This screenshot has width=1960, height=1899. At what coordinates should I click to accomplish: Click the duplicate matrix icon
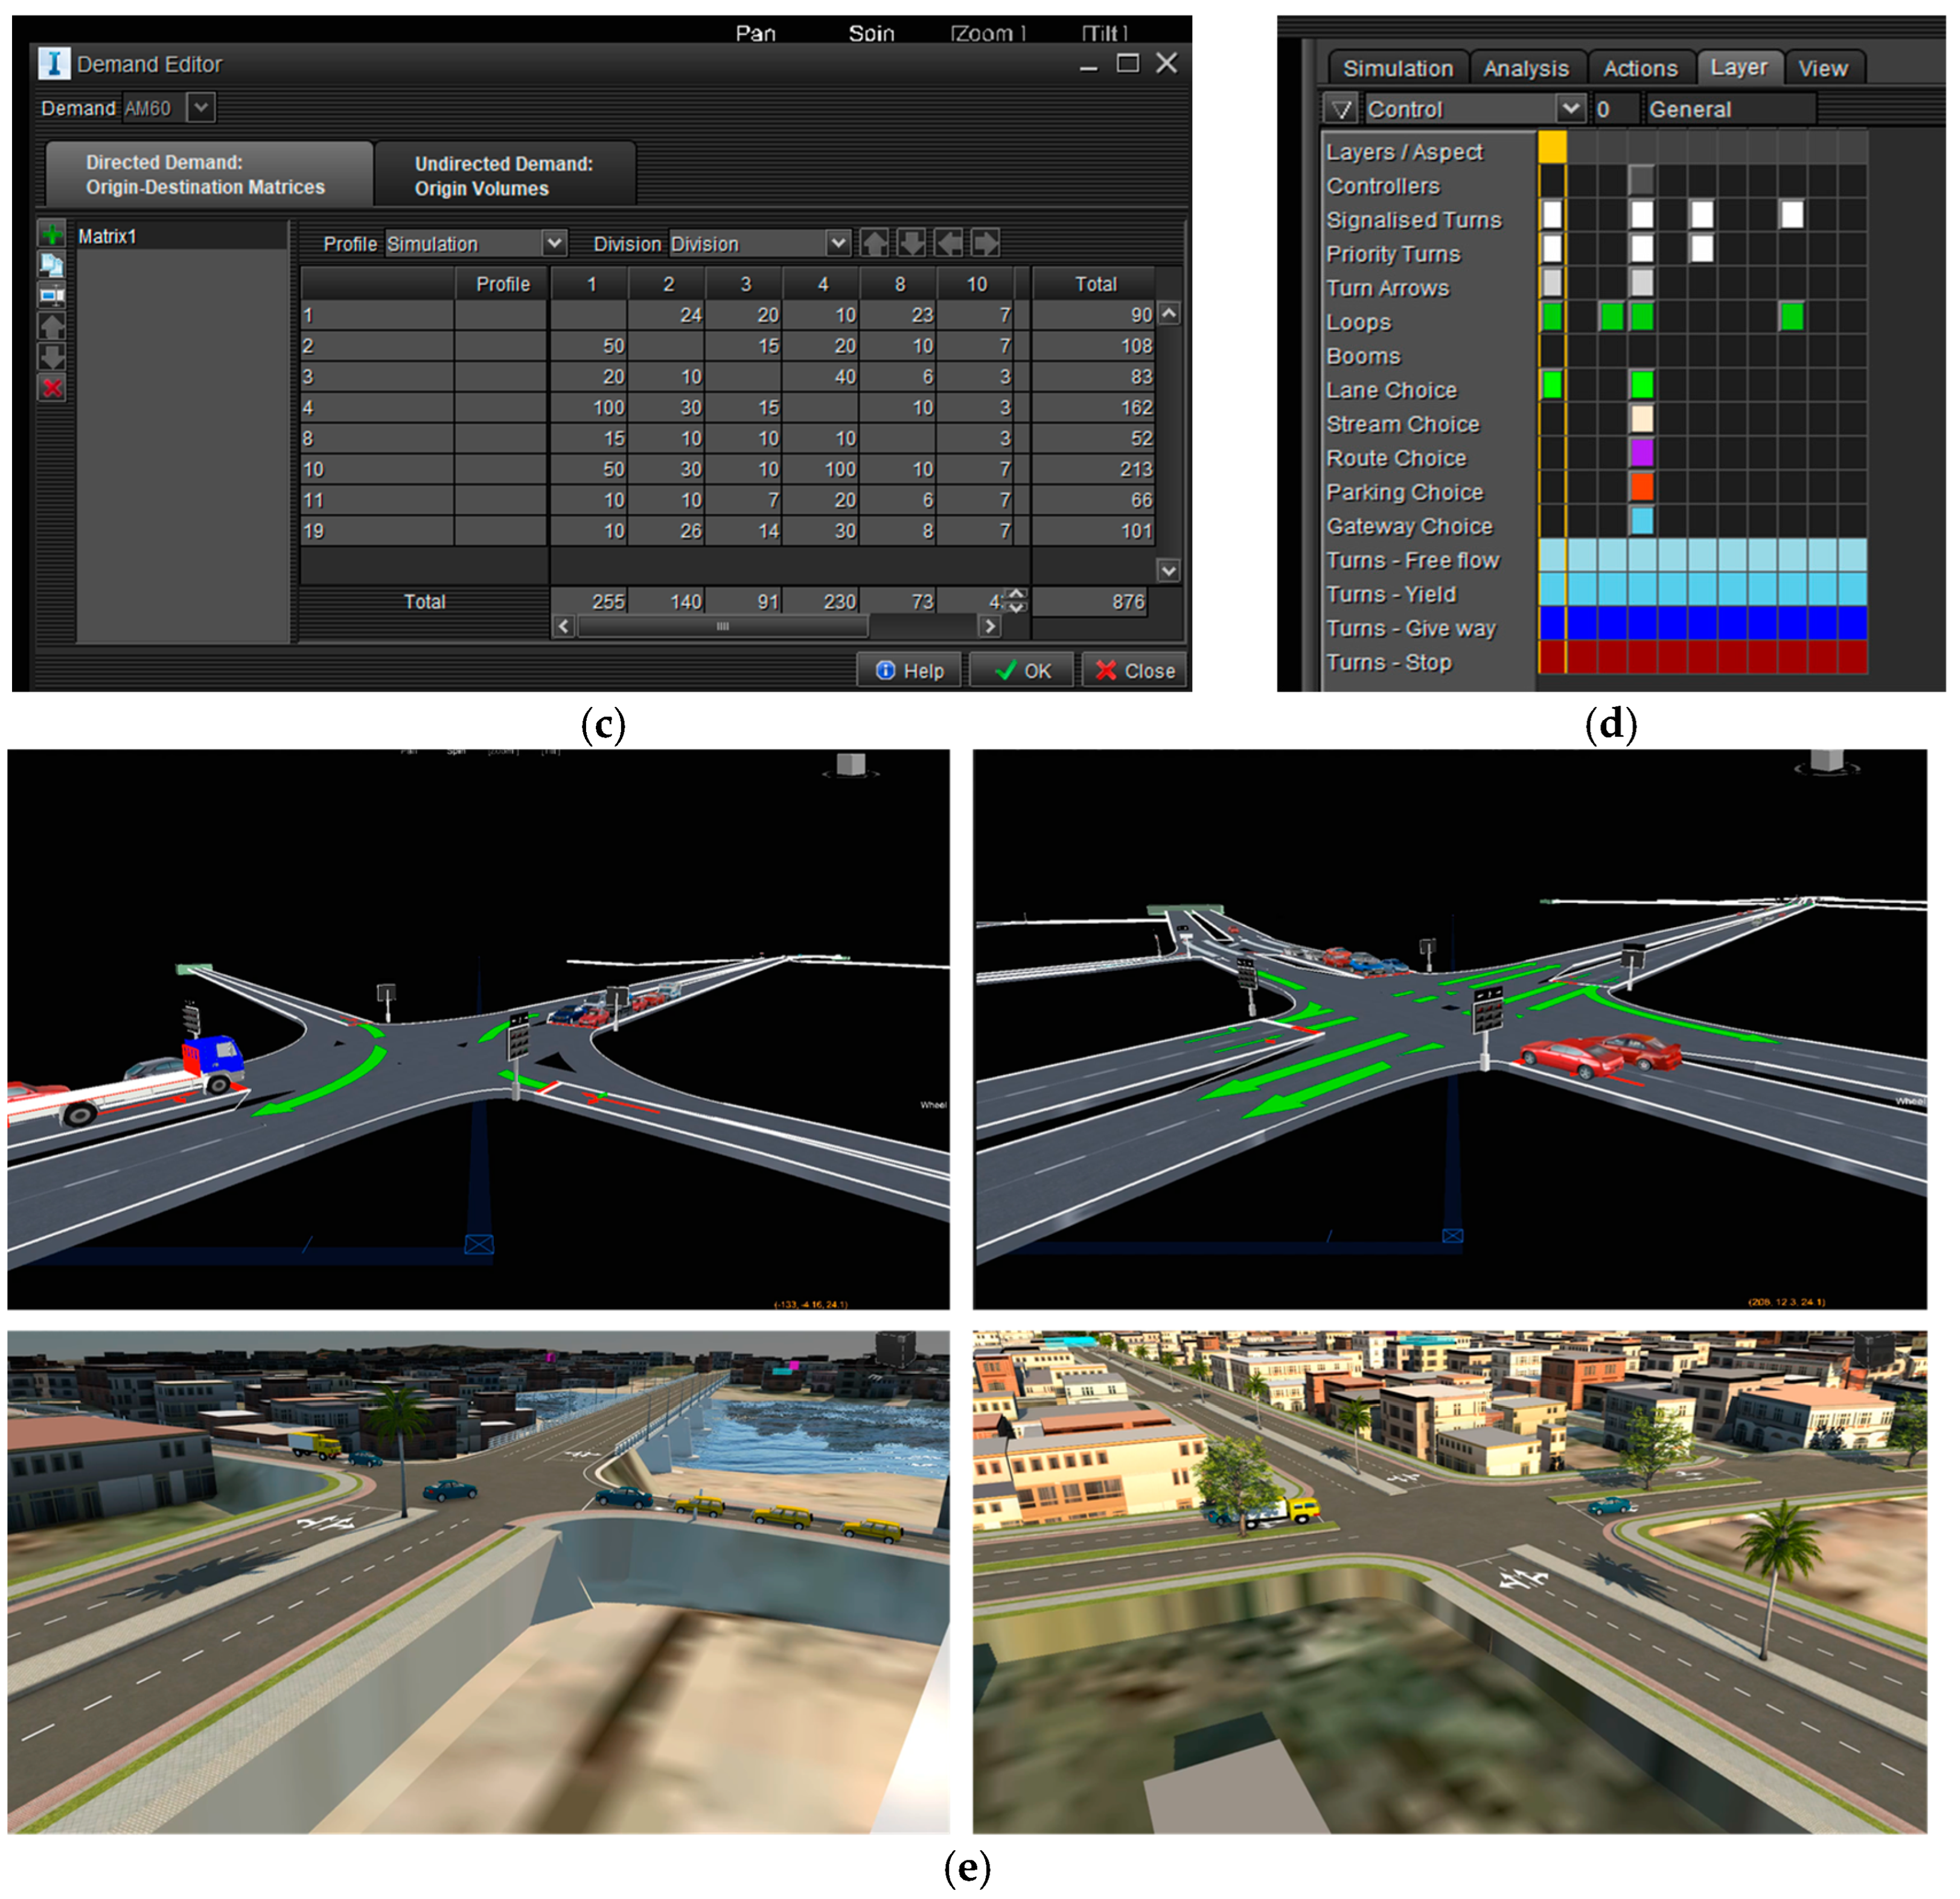52,265
